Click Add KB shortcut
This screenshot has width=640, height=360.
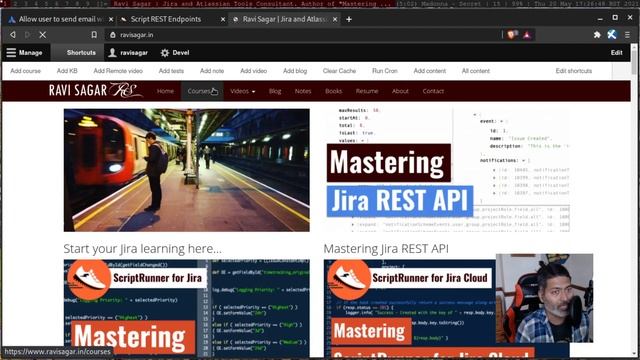pos(67,71)
